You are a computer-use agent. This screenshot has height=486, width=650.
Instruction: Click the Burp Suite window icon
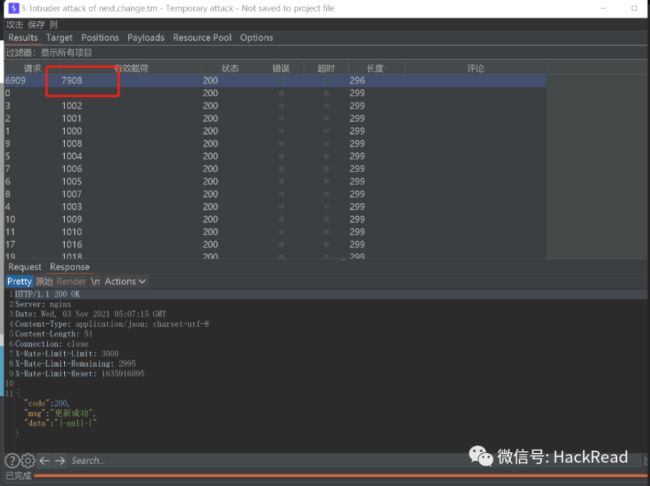coord(13,8)
